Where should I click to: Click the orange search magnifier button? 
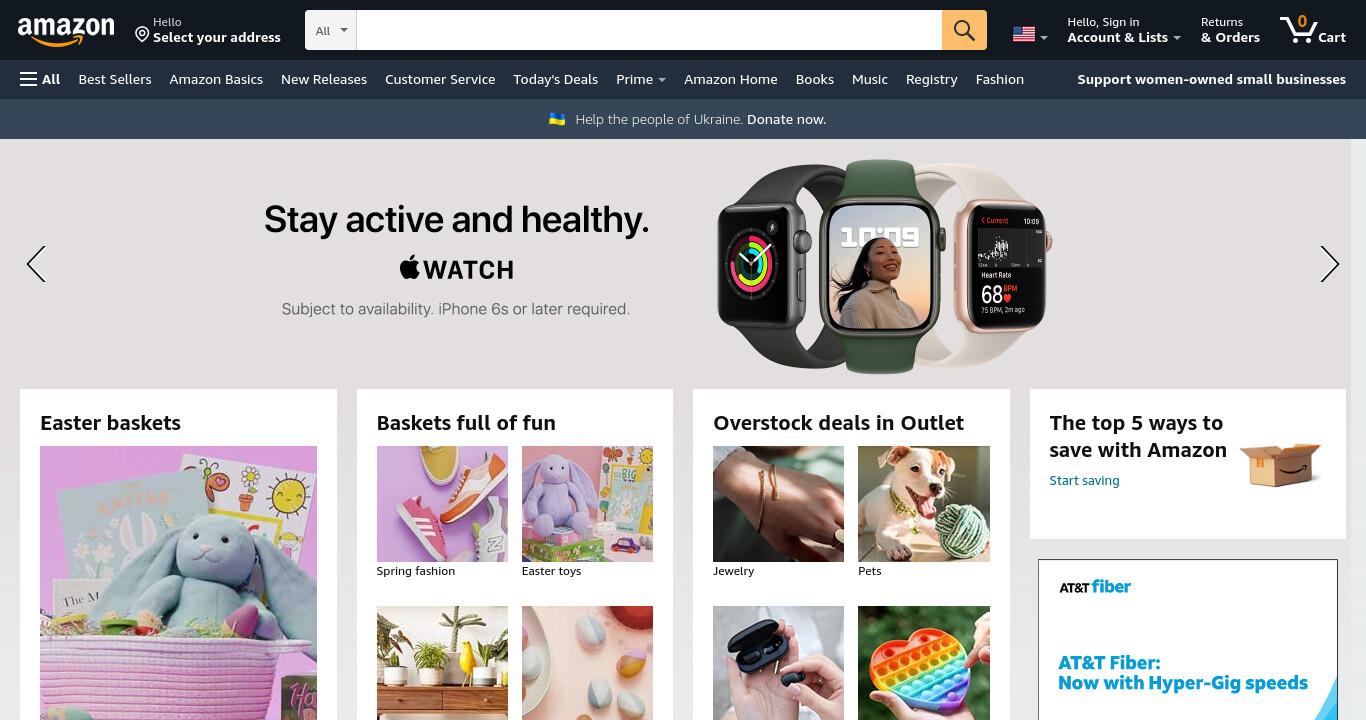click(x=964, y=30)
